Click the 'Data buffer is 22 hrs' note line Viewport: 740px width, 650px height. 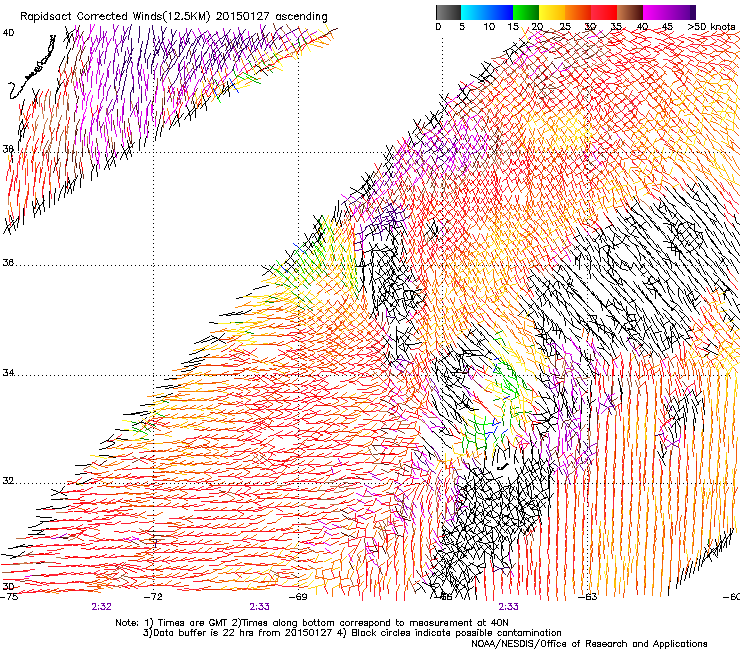coord(352,633)
